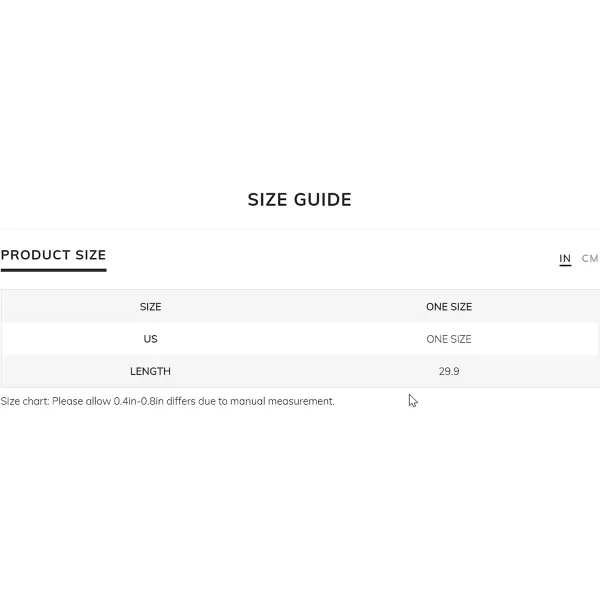The image size is (600, 600).
Task: Click the words 'Size chart:' in note
Action: tap(25, 401)
